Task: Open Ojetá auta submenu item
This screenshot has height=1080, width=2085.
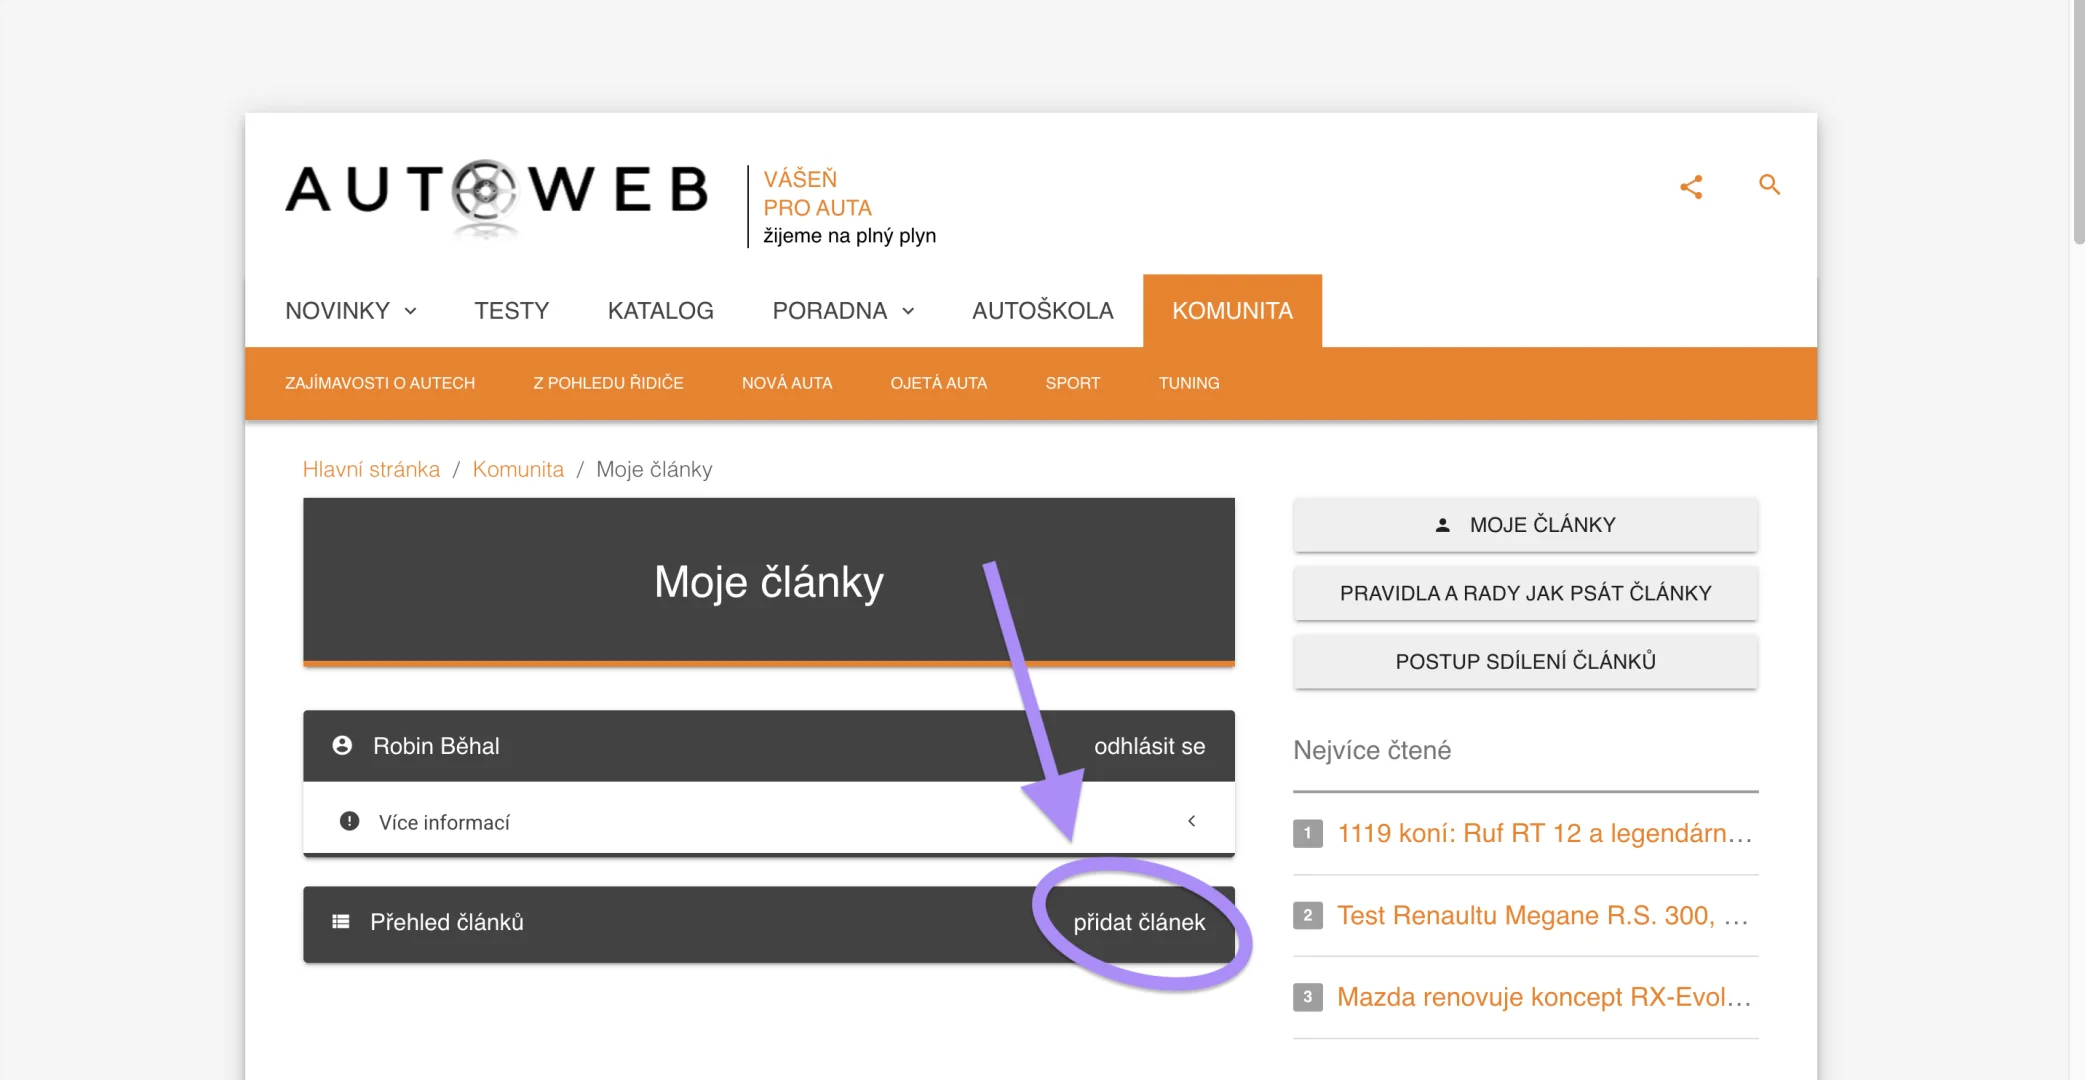Action: pyautogui.click(x=938, y=383)
